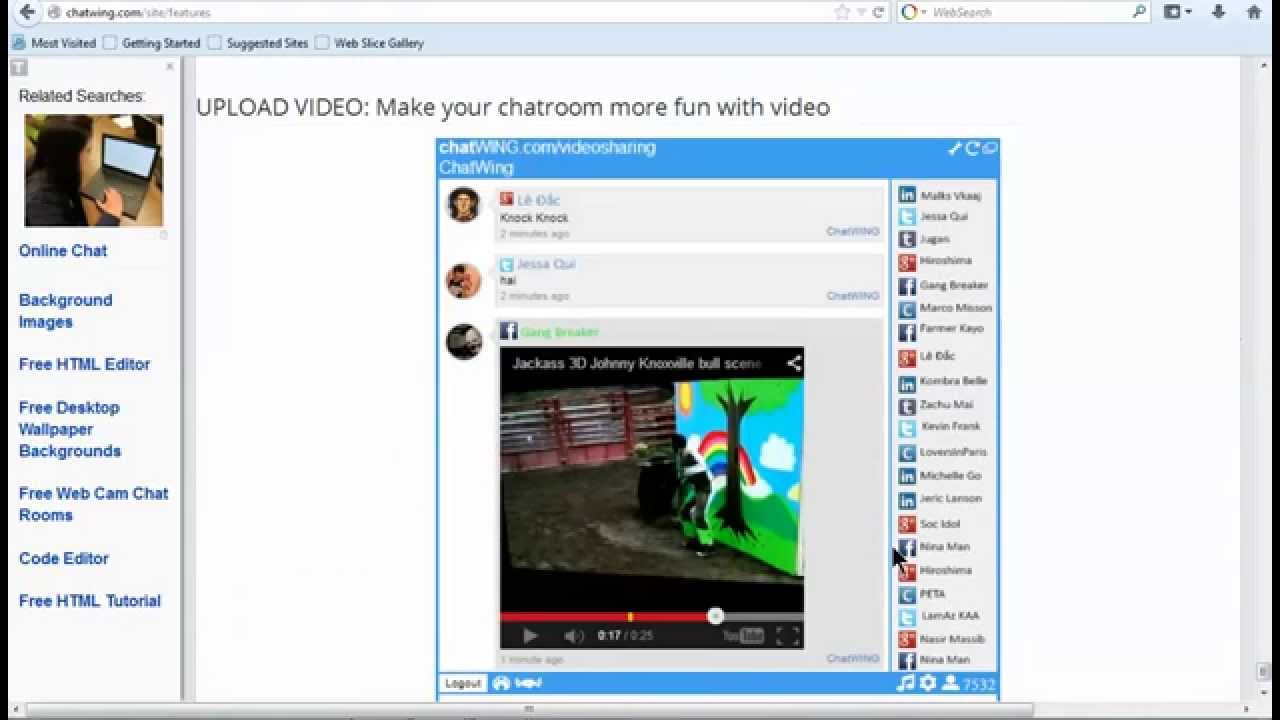The height and width of the screenshot is (720, 1280).
Task: Click the horizontal page scrollbar
Action: coord(529,710)
